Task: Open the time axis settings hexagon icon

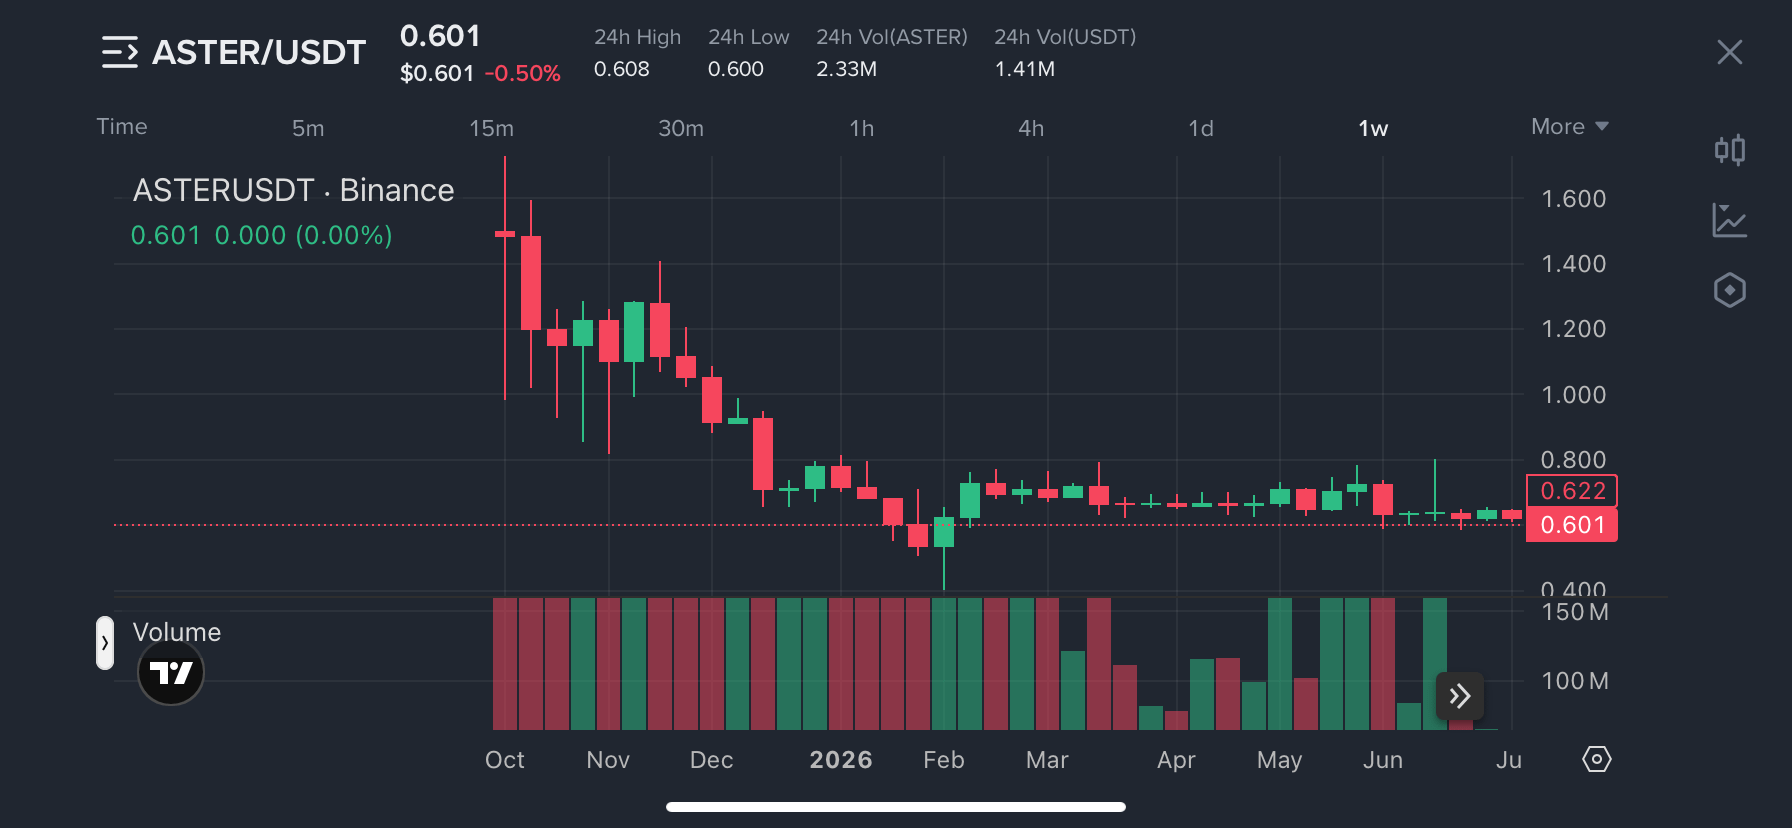Action: pos(1597,759)
